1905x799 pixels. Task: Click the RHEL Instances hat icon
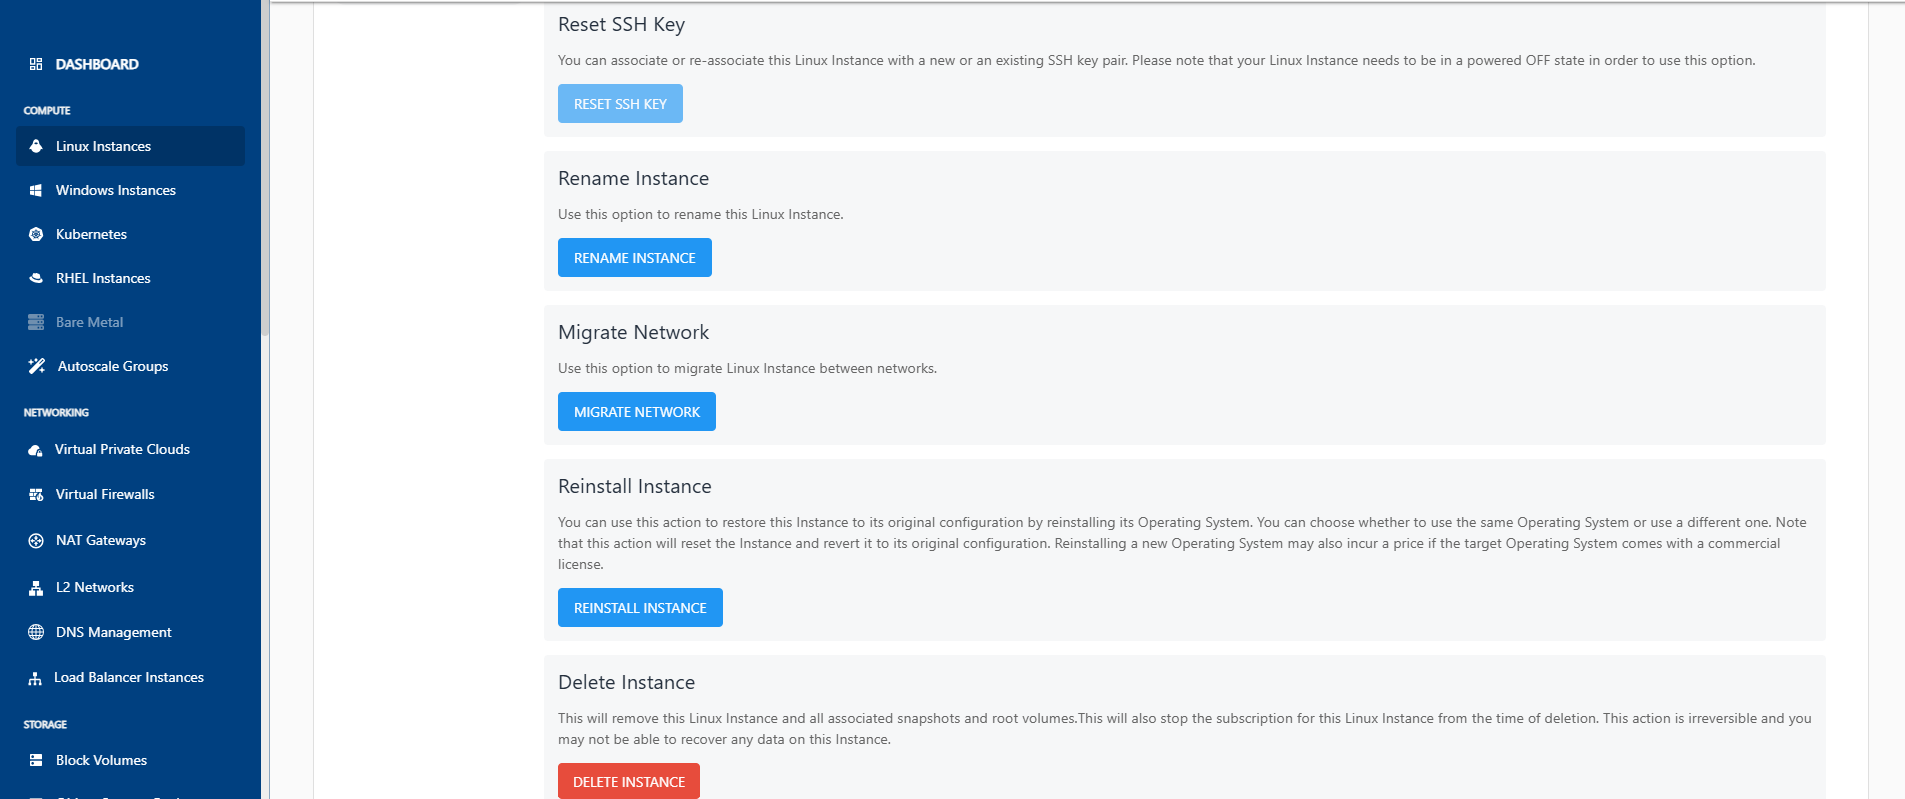[x=36, y=278]
